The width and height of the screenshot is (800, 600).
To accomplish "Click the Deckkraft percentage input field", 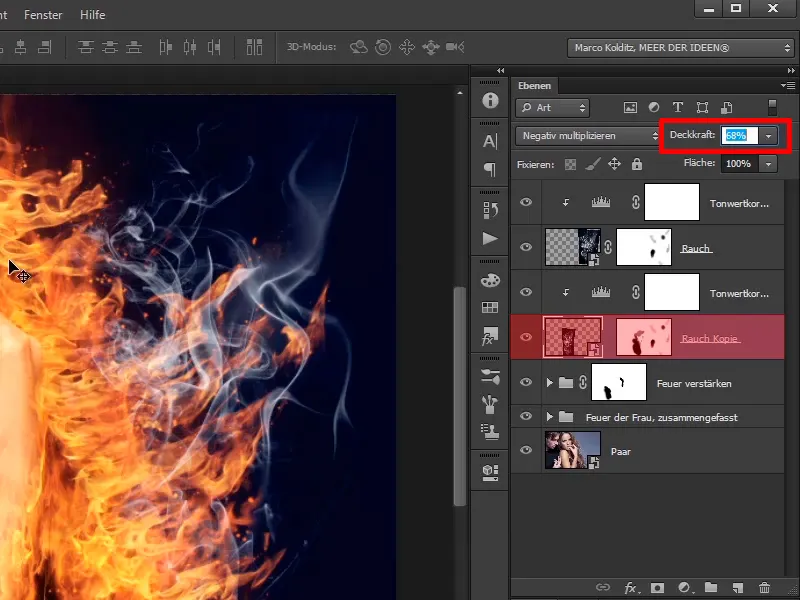I will point(740,135).
